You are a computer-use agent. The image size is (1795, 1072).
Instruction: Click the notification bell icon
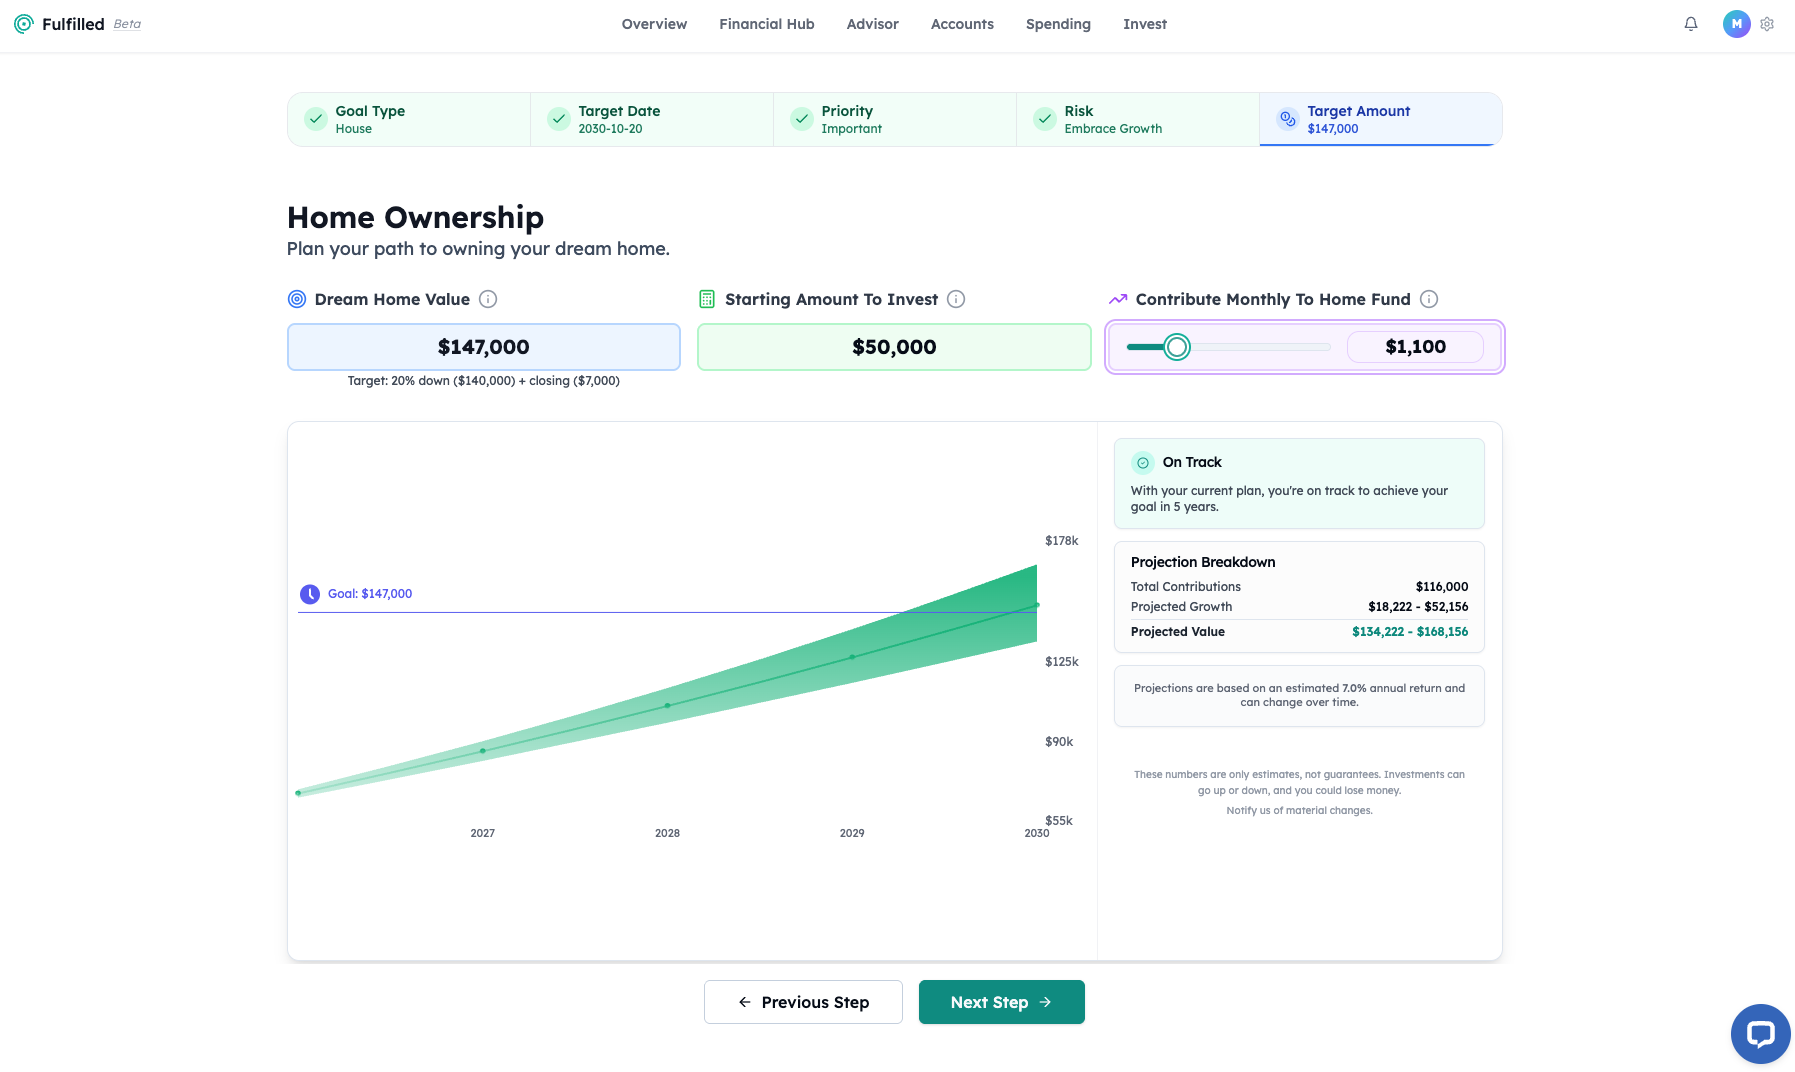pos(1691,24)
